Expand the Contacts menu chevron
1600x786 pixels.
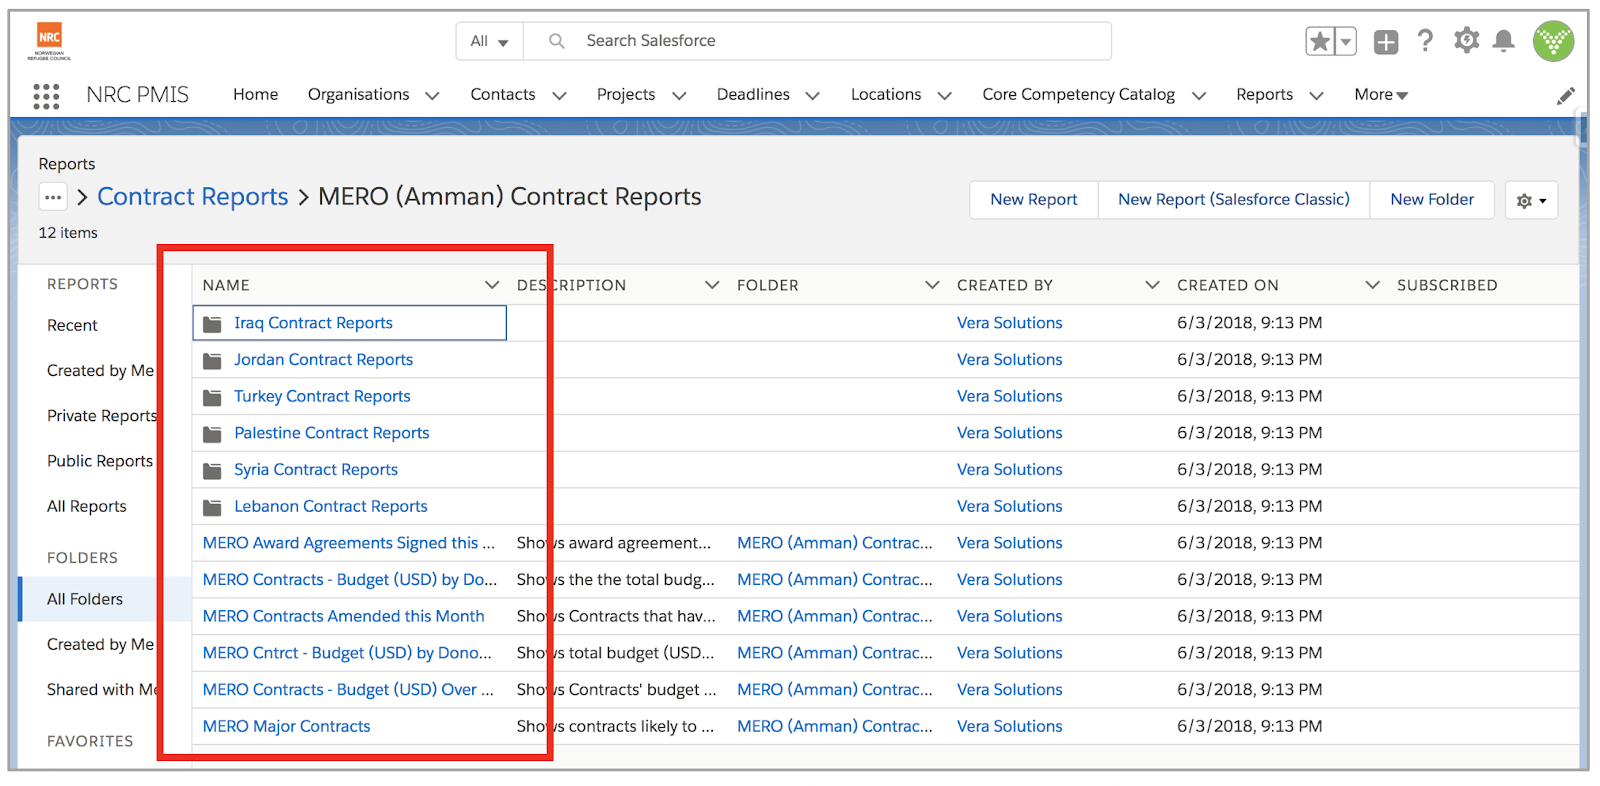(559, 95)
